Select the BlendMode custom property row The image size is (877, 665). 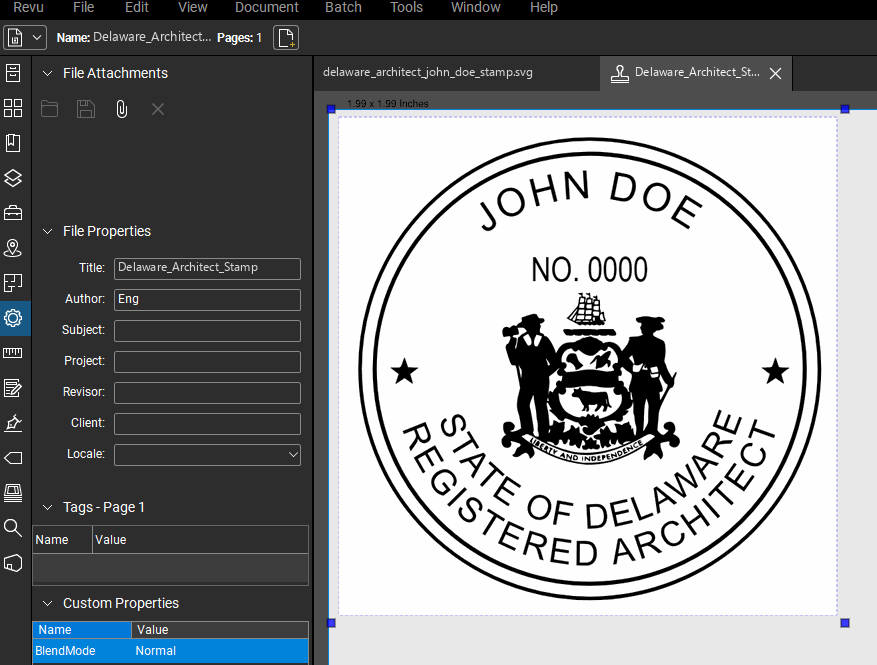[x=171, y=651]
